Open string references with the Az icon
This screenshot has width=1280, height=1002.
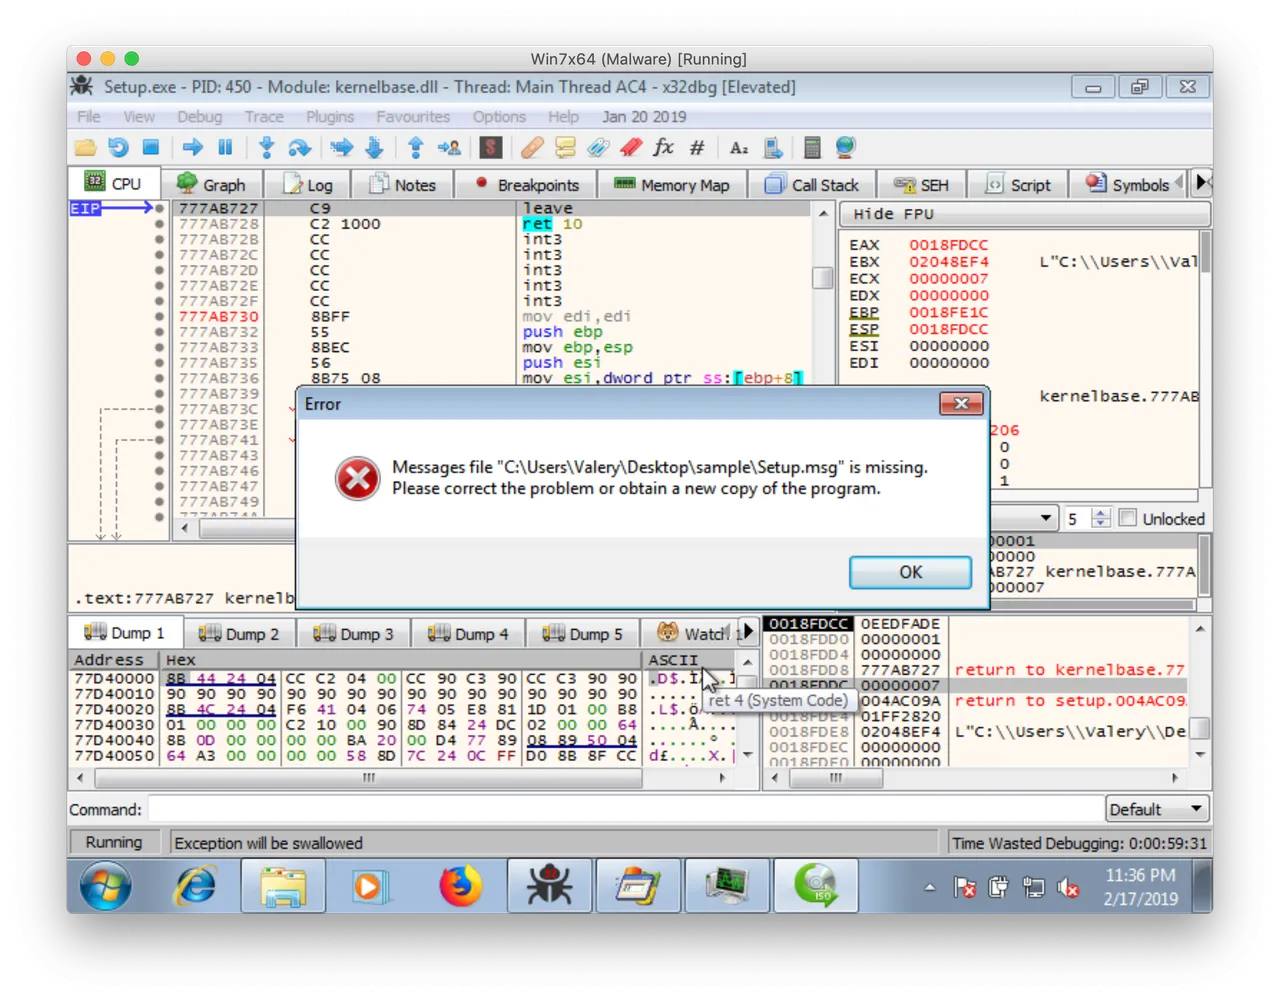click(739, 148)
